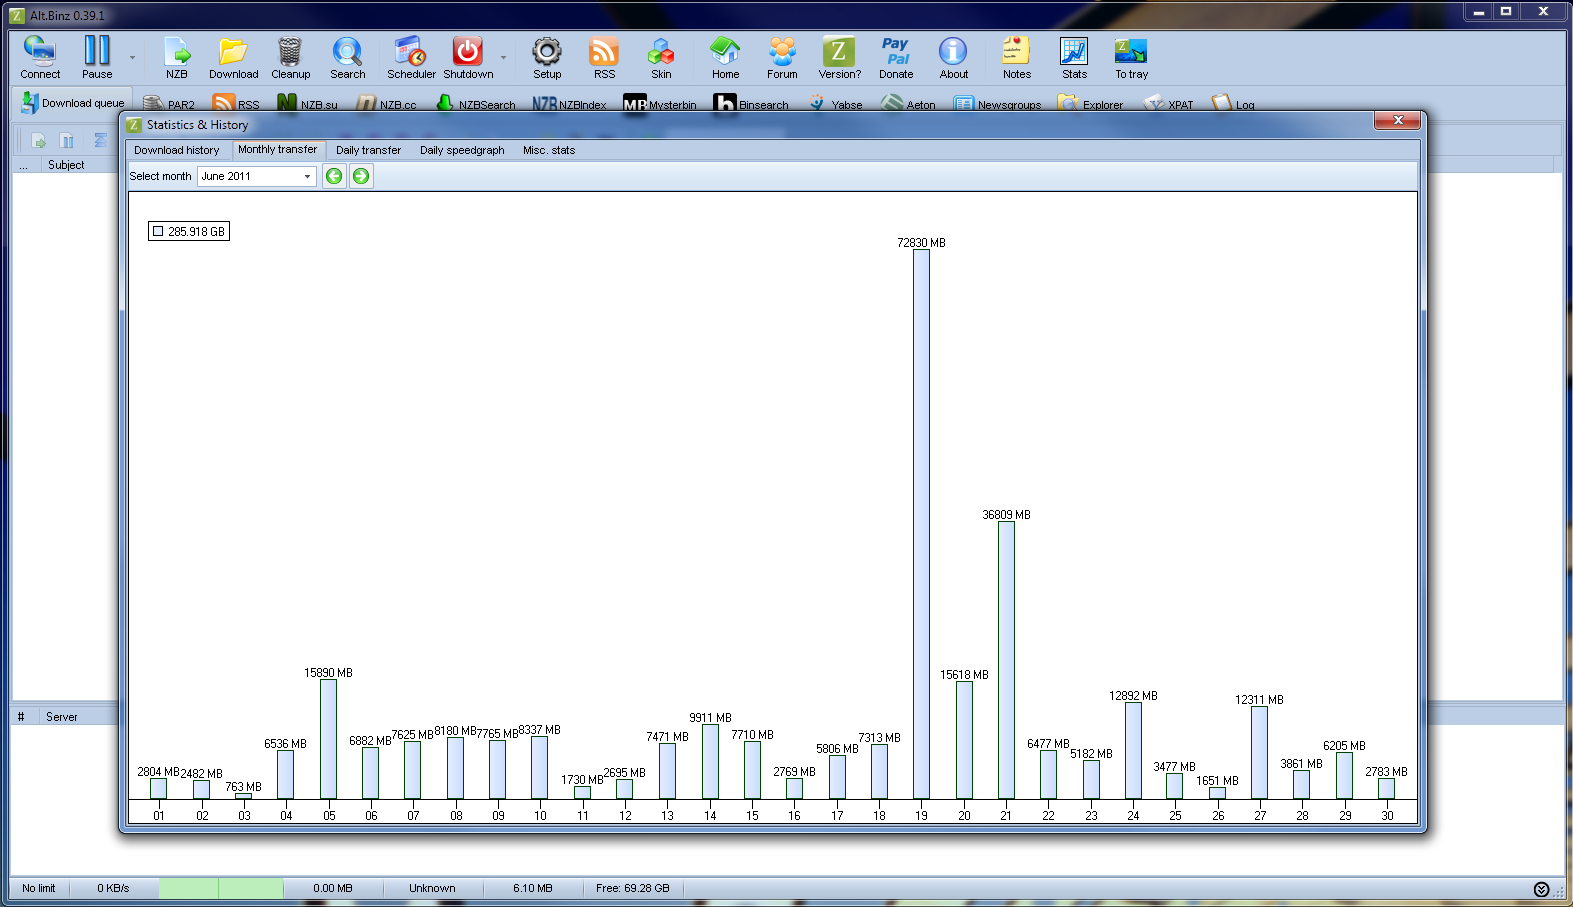Open the NZB.cc tab
The image size is (1573, 907).
click(x=387, y=104)
